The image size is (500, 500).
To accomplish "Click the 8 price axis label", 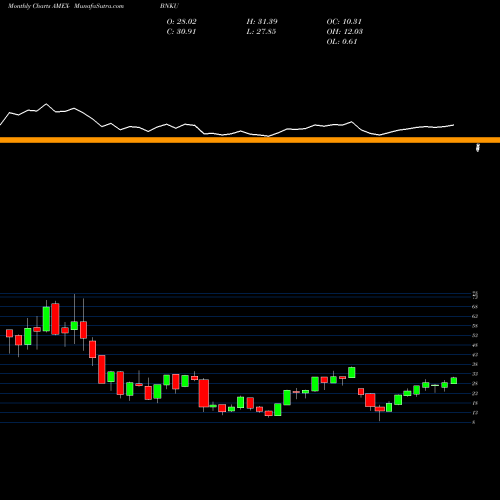I will [x=474, y=422].
